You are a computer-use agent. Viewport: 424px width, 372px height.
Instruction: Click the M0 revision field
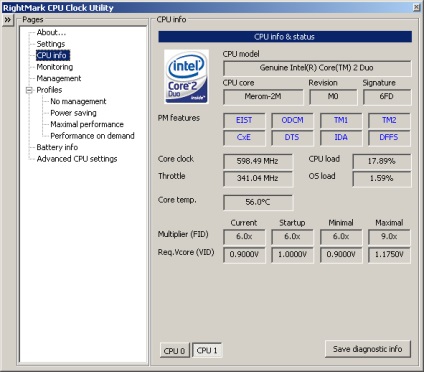(333, 97)
